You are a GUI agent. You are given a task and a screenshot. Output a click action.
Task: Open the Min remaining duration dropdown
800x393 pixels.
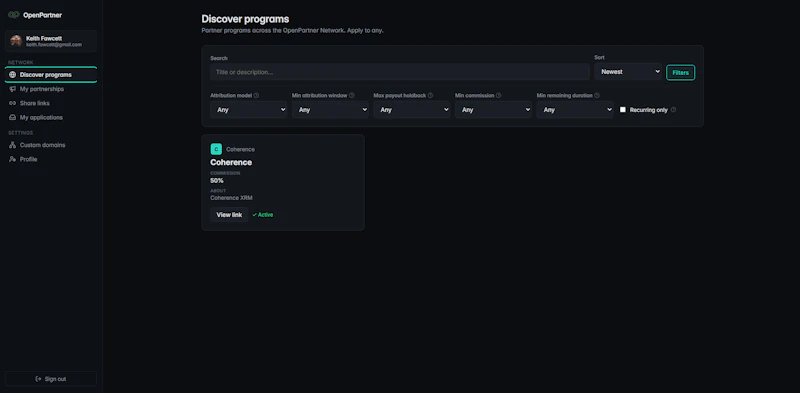pyautogui.click(x=575, y=110)
